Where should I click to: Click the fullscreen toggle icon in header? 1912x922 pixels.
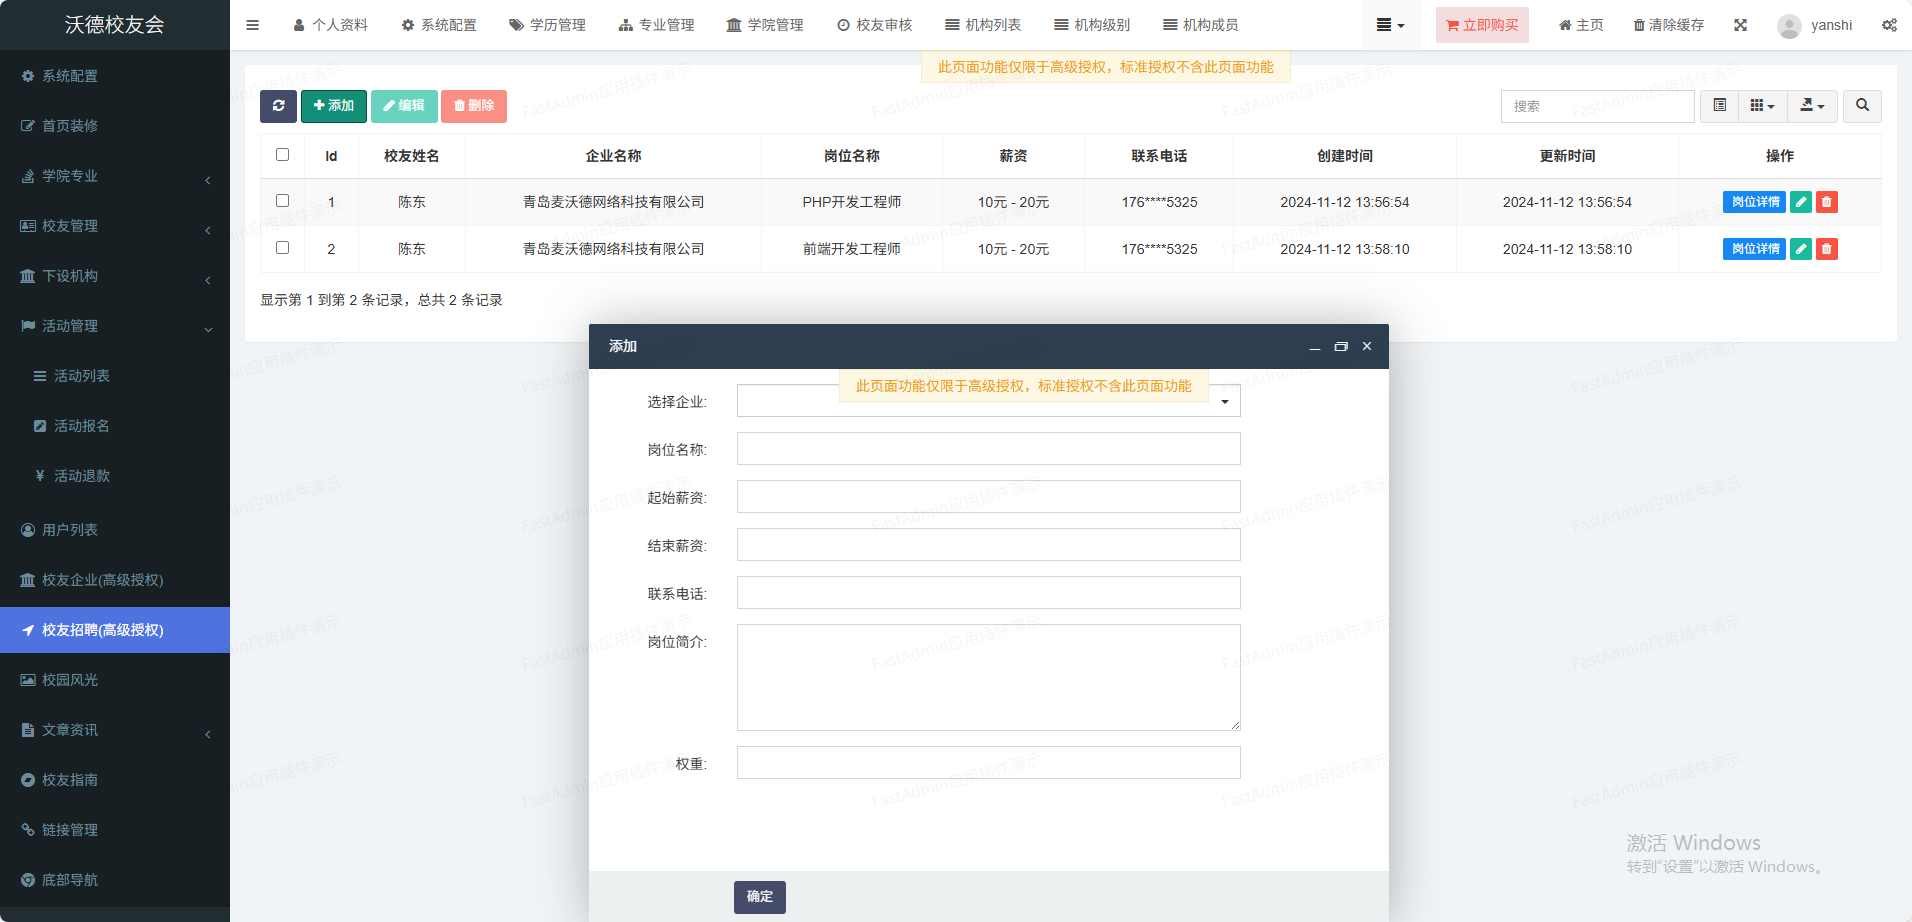[1740, 25]
